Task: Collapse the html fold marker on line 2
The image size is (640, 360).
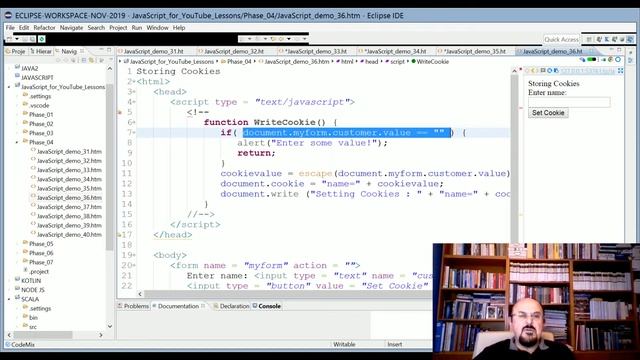Action: (134, 82)
